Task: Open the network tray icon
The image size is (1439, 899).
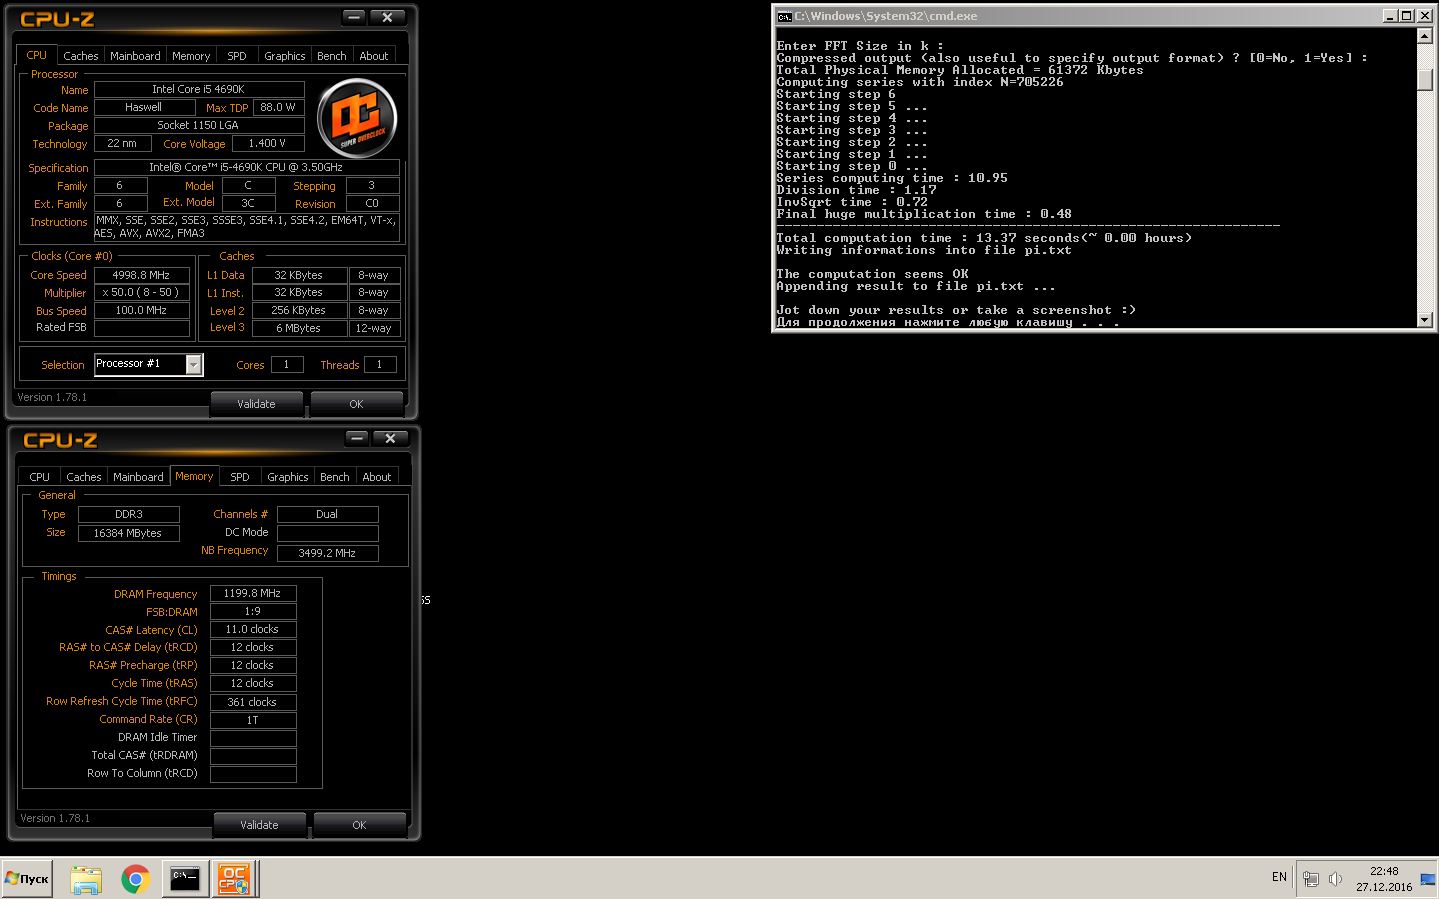Action: 1310,879
